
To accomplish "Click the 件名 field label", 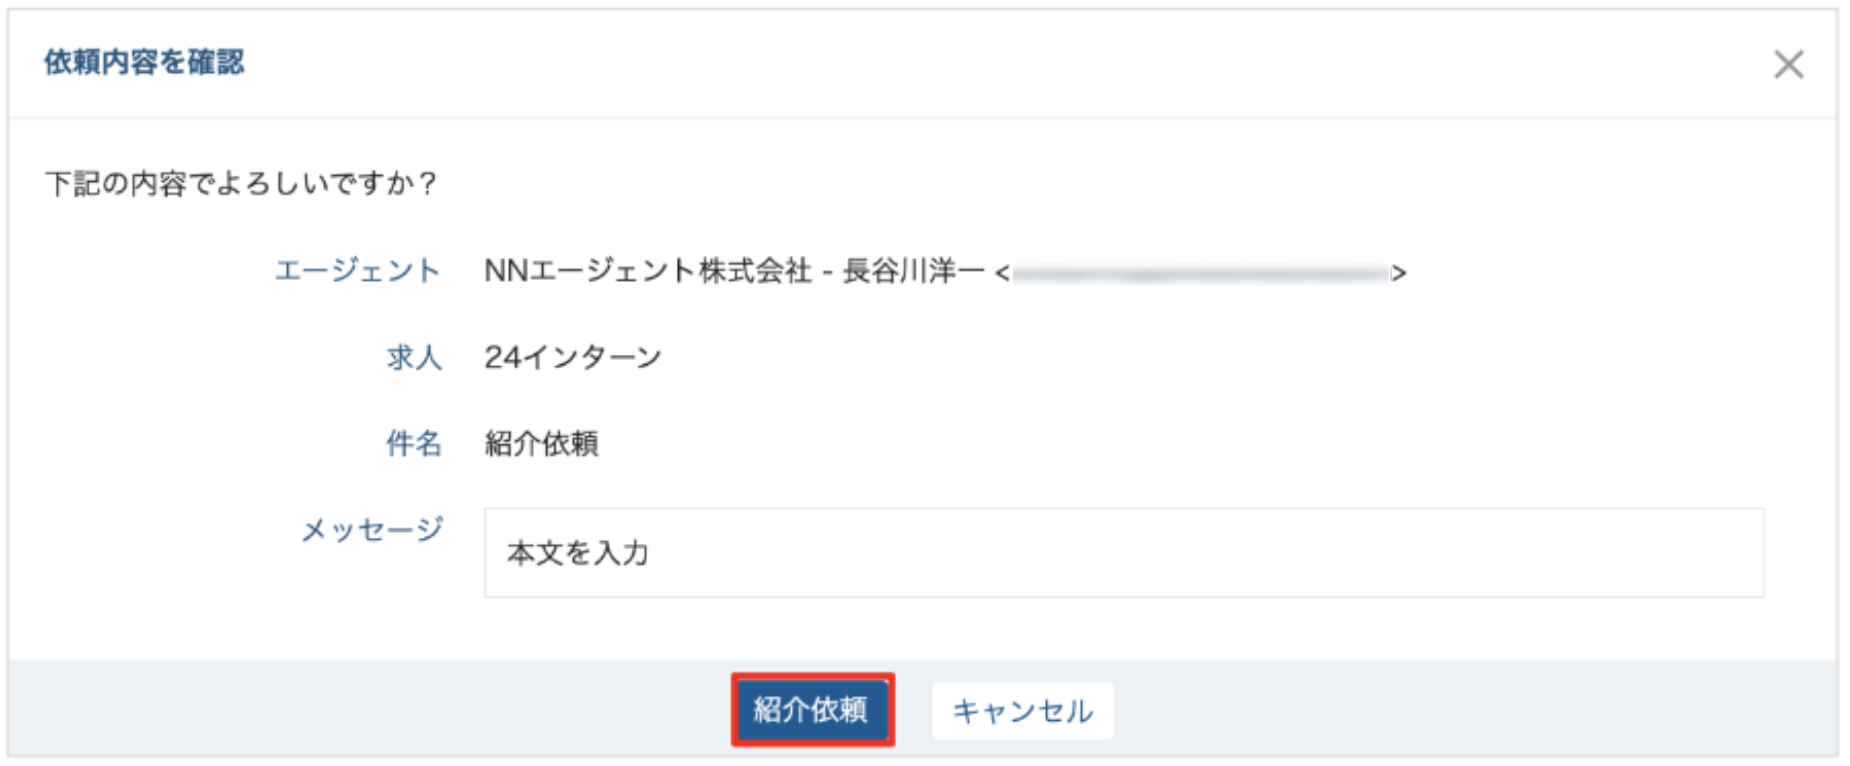I will (414, 443).
